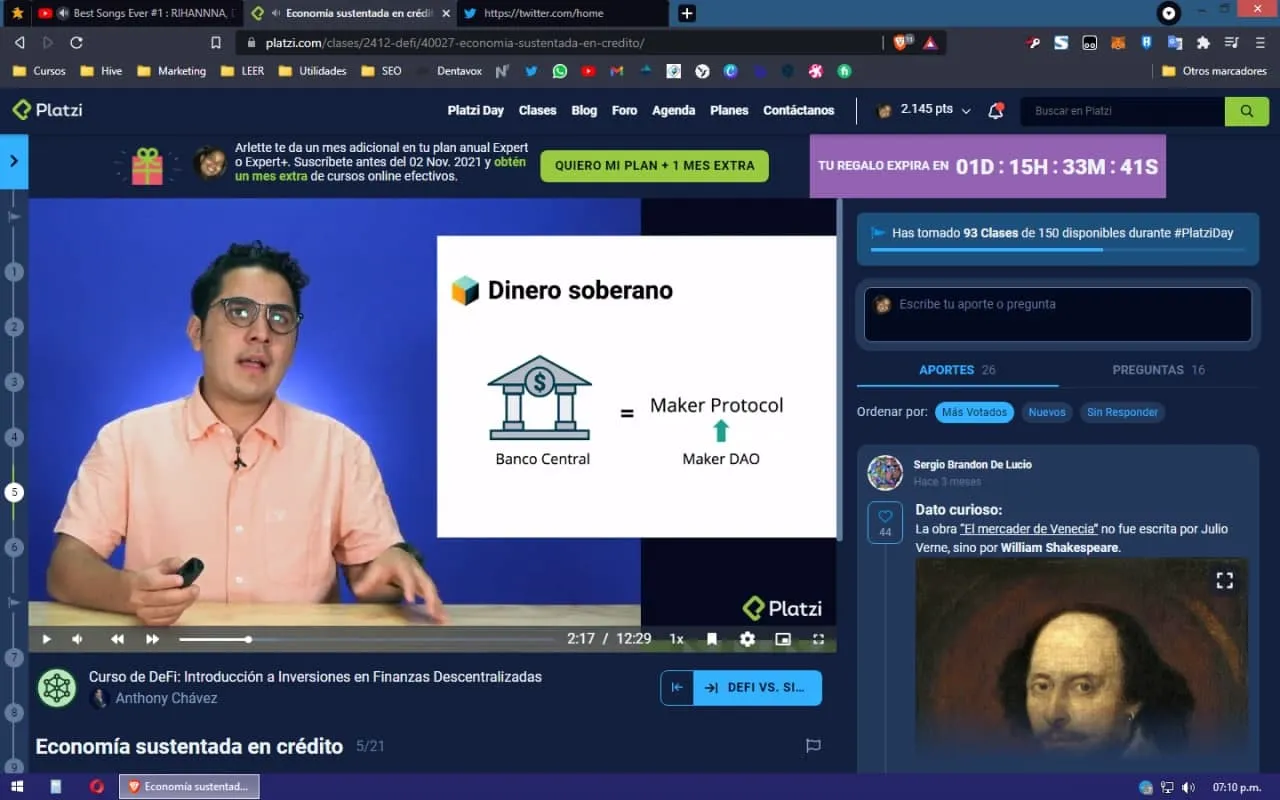Viewport: 1280px width, 800px height.
Task: Open the Marketing bookmarks folder
Action: pos(171,71)
